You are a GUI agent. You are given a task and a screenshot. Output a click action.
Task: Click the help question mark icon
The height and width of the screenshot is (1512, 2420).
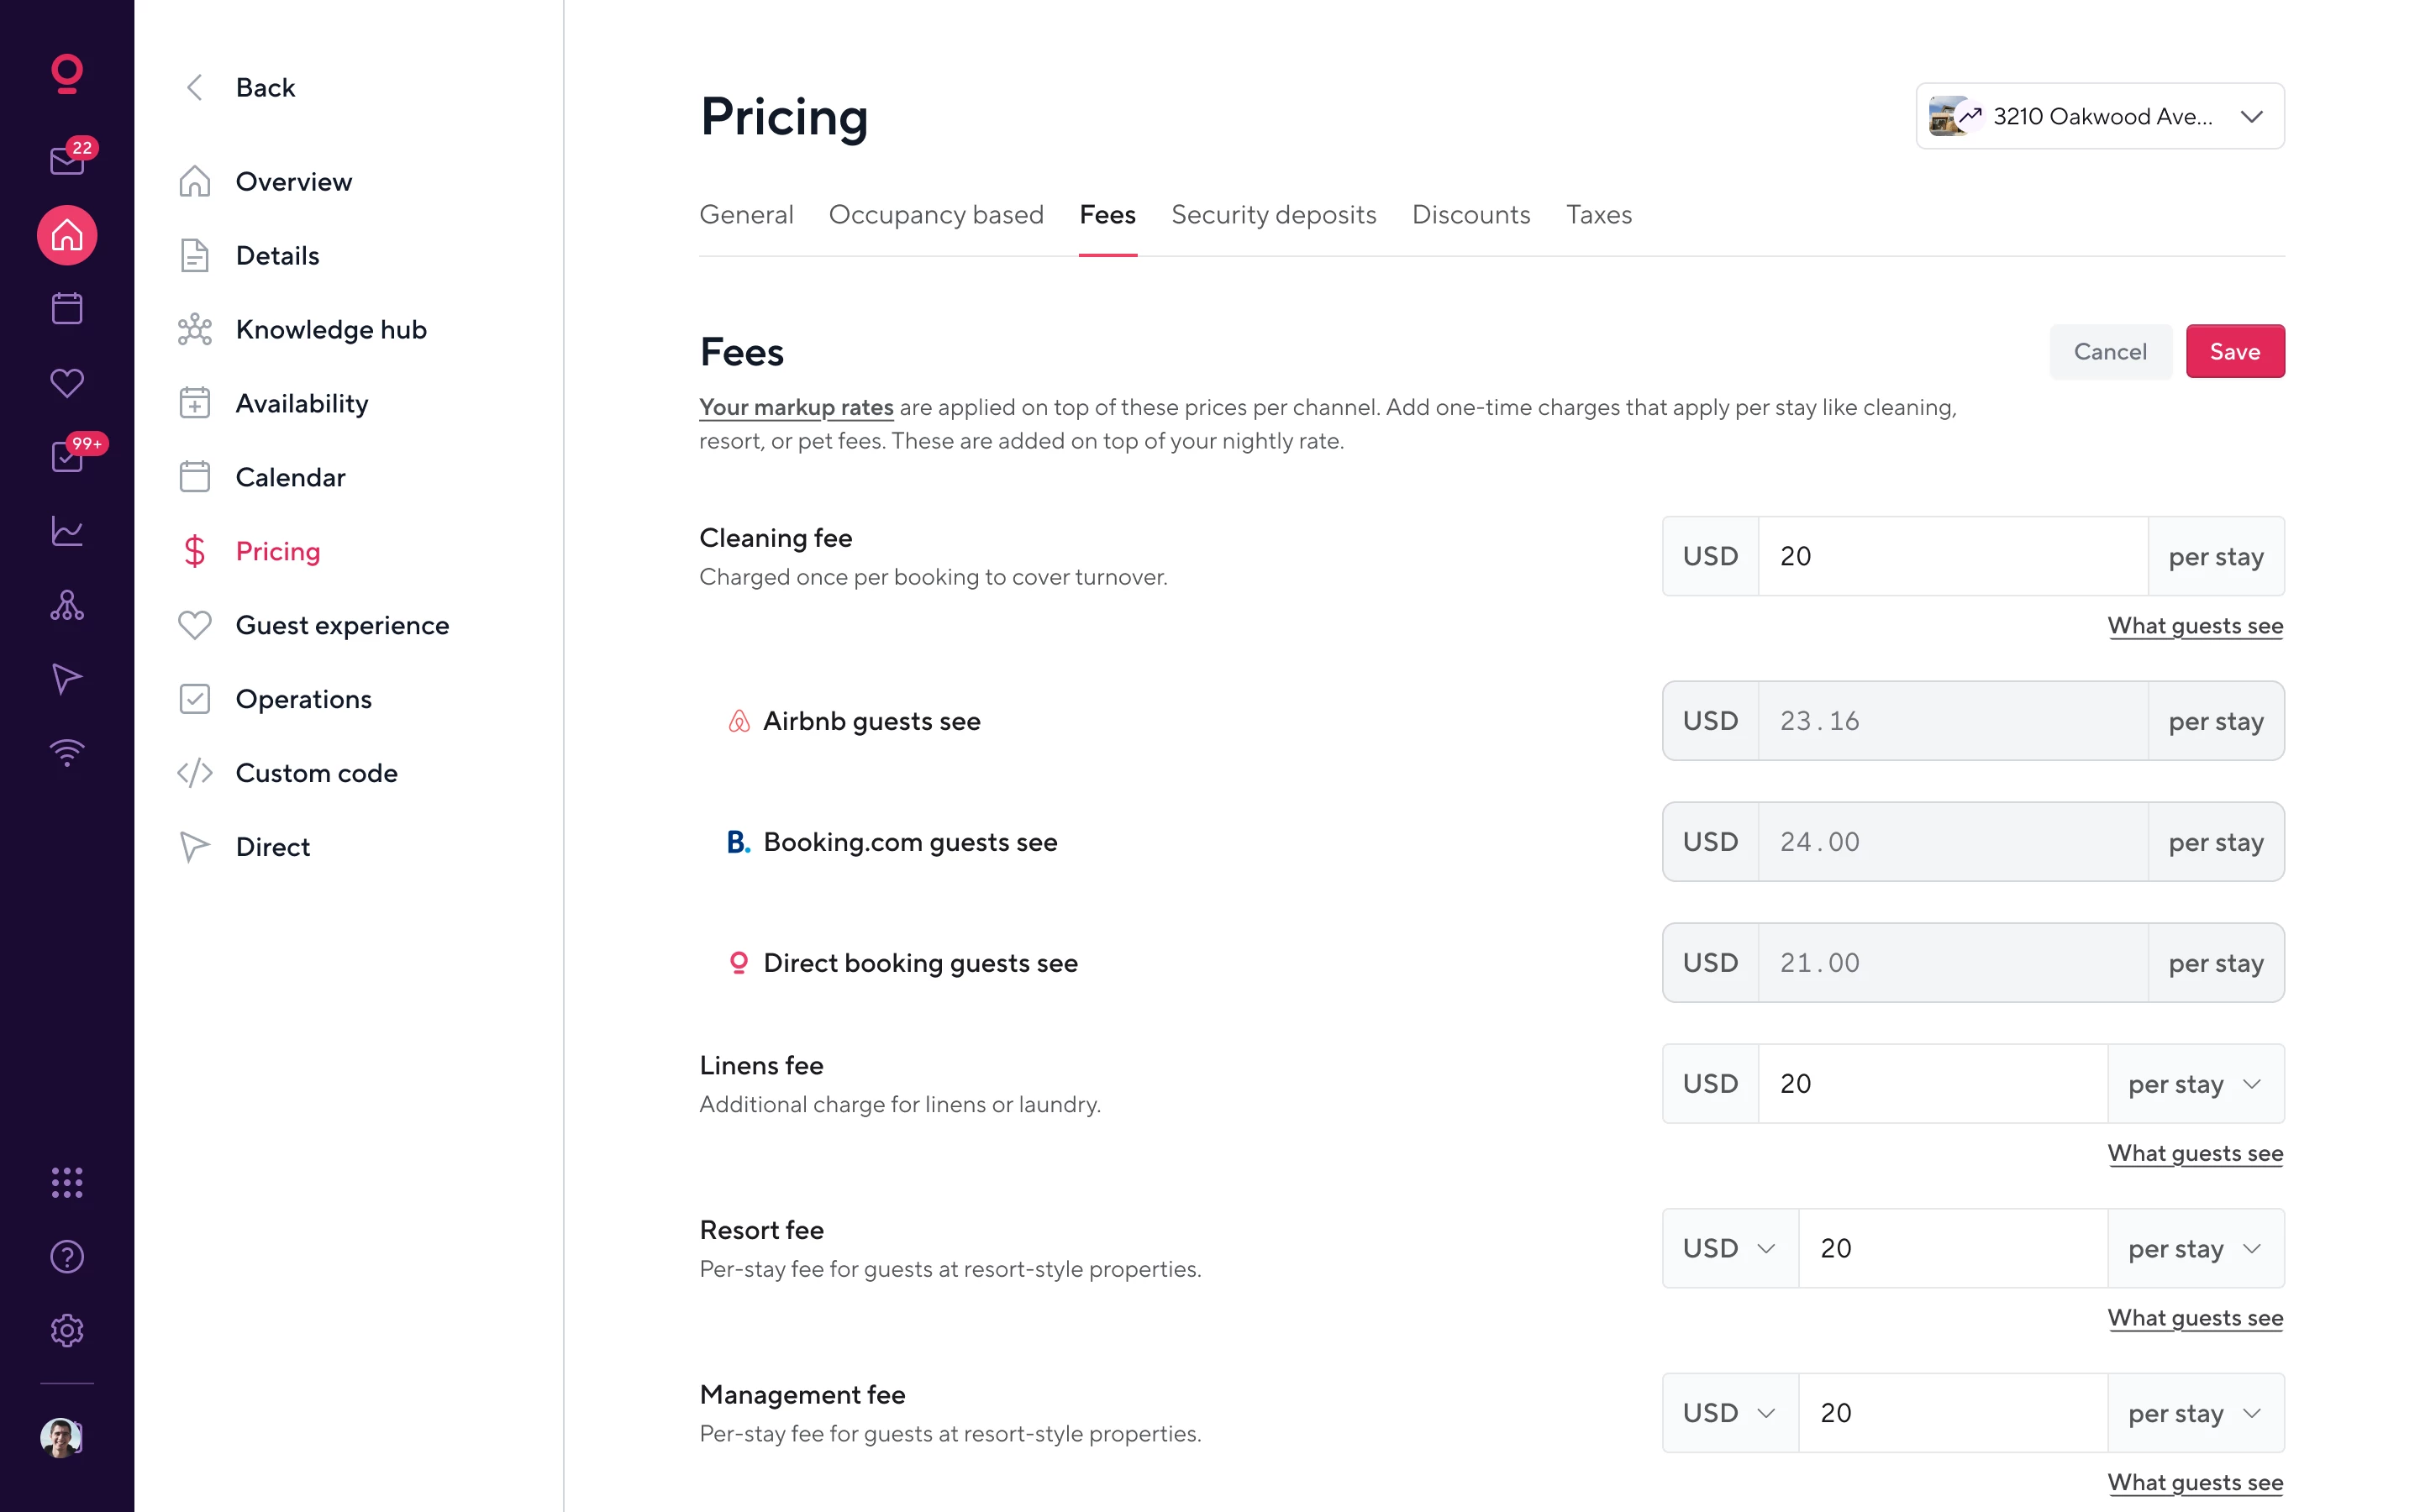[x=67, y=1256]
